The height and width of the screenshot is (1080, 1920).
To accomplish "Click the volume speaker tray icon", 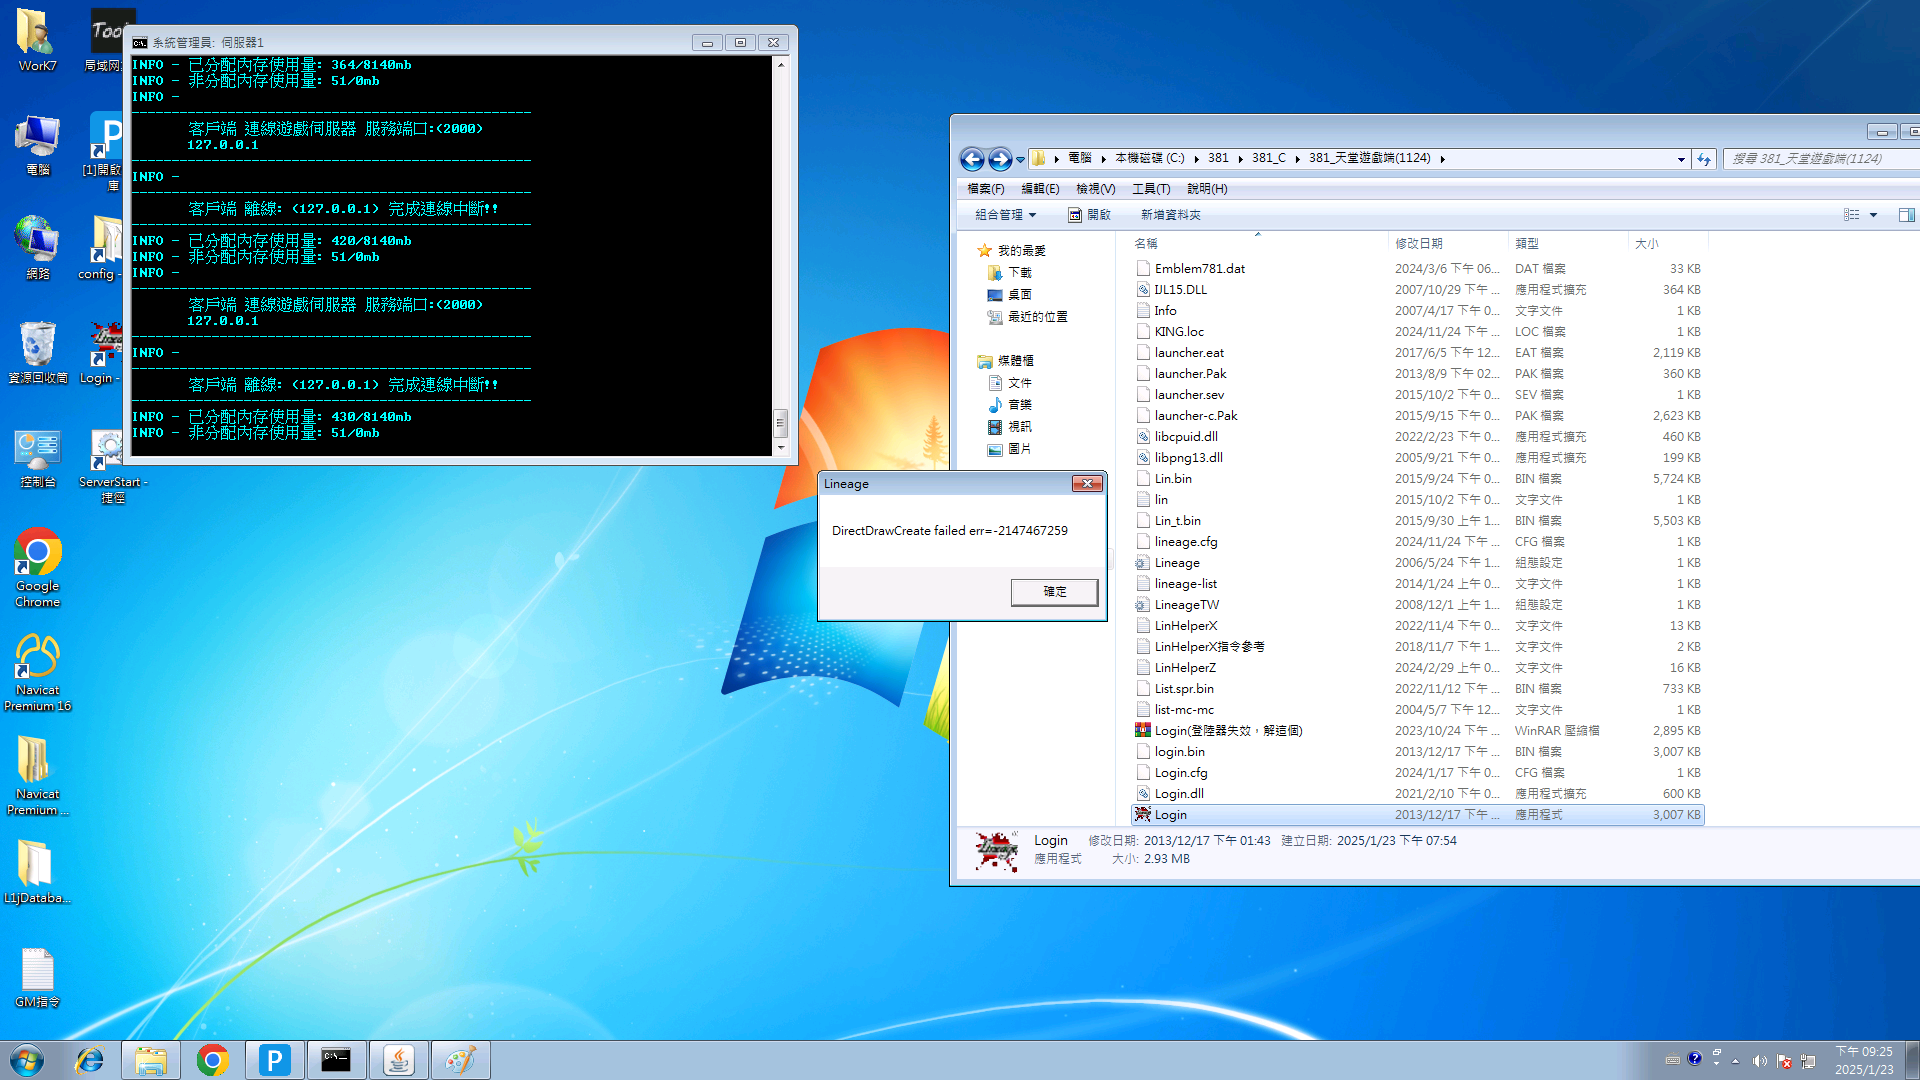I will pyautogui.click(x=1759, y=1061).
